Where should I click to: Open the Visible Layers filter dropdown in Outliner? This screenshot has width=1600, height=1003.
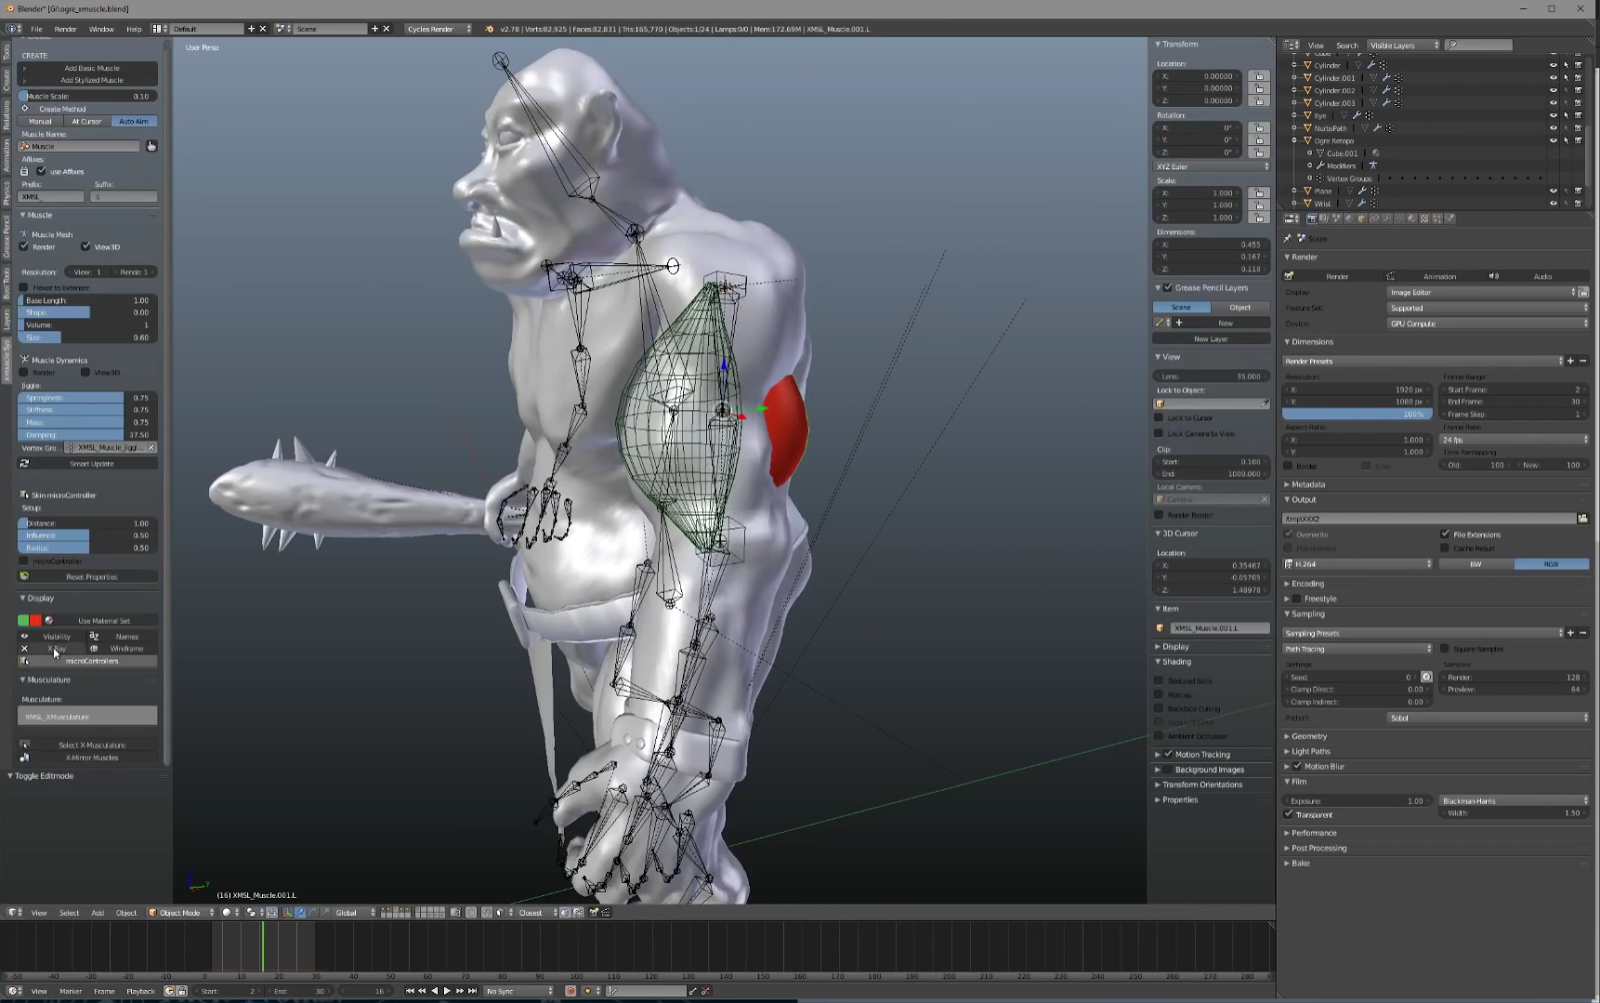1402,45
